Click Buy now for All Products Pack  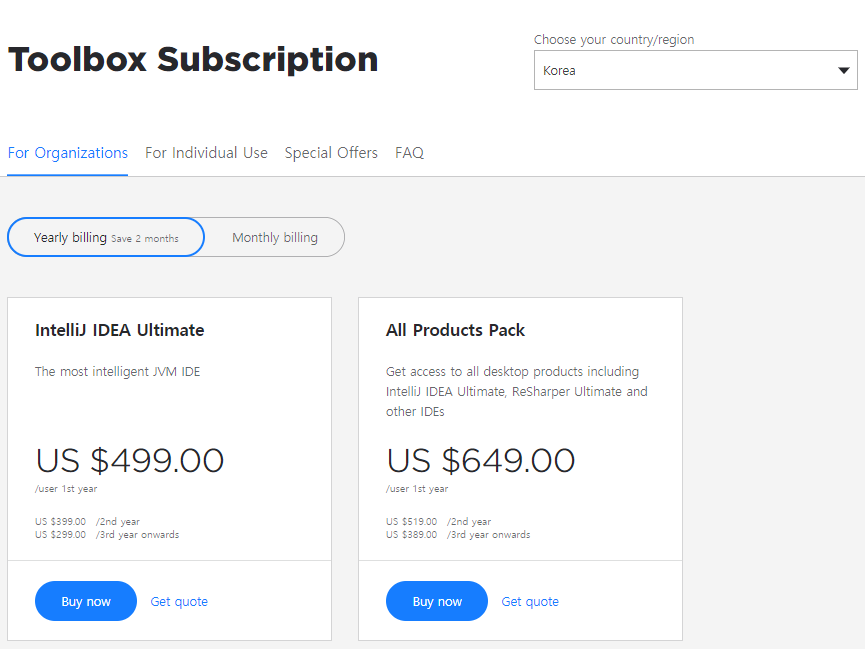(437, 601)
